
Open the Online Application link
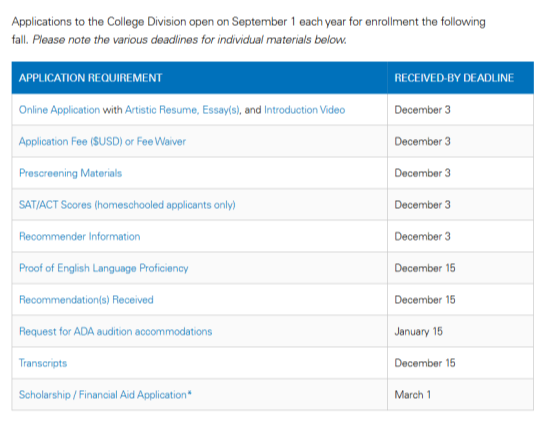coord(59,110)
